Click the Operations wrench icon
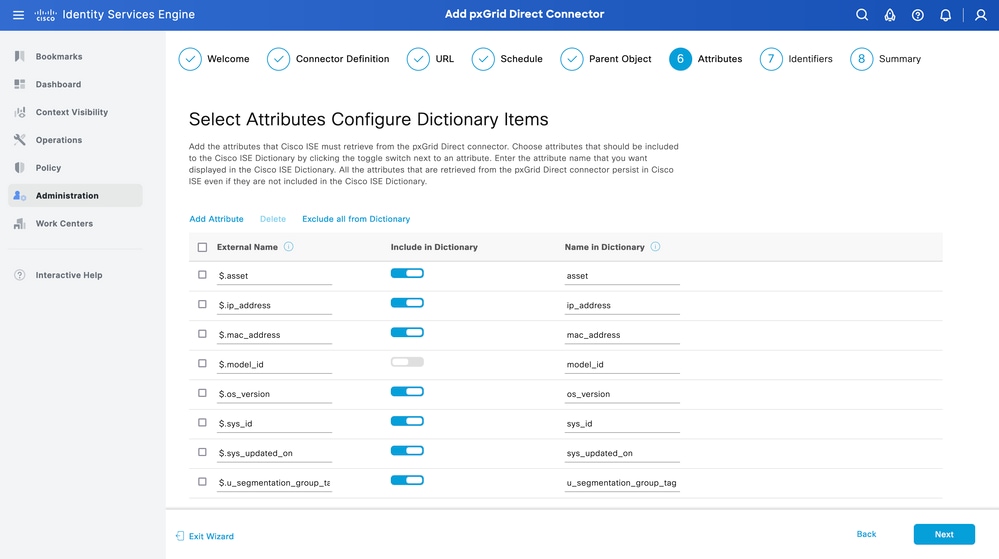This screenshot has width=999, height=559. 20,140
